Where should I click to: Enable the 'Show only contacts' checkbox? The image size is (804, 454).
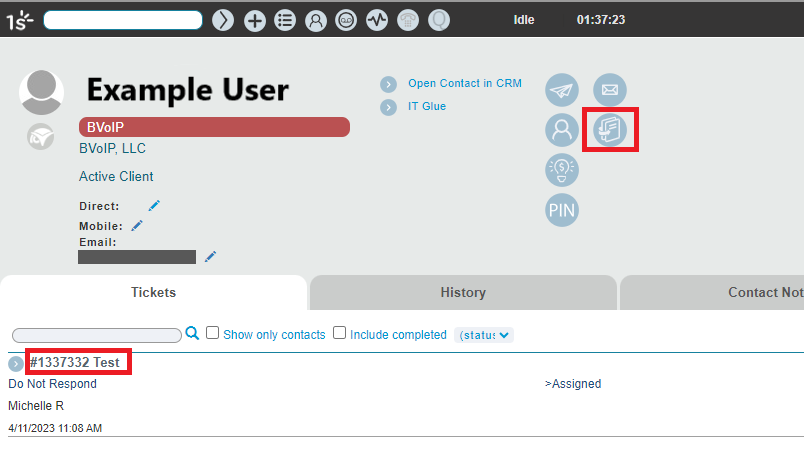(x=212, y=334)
